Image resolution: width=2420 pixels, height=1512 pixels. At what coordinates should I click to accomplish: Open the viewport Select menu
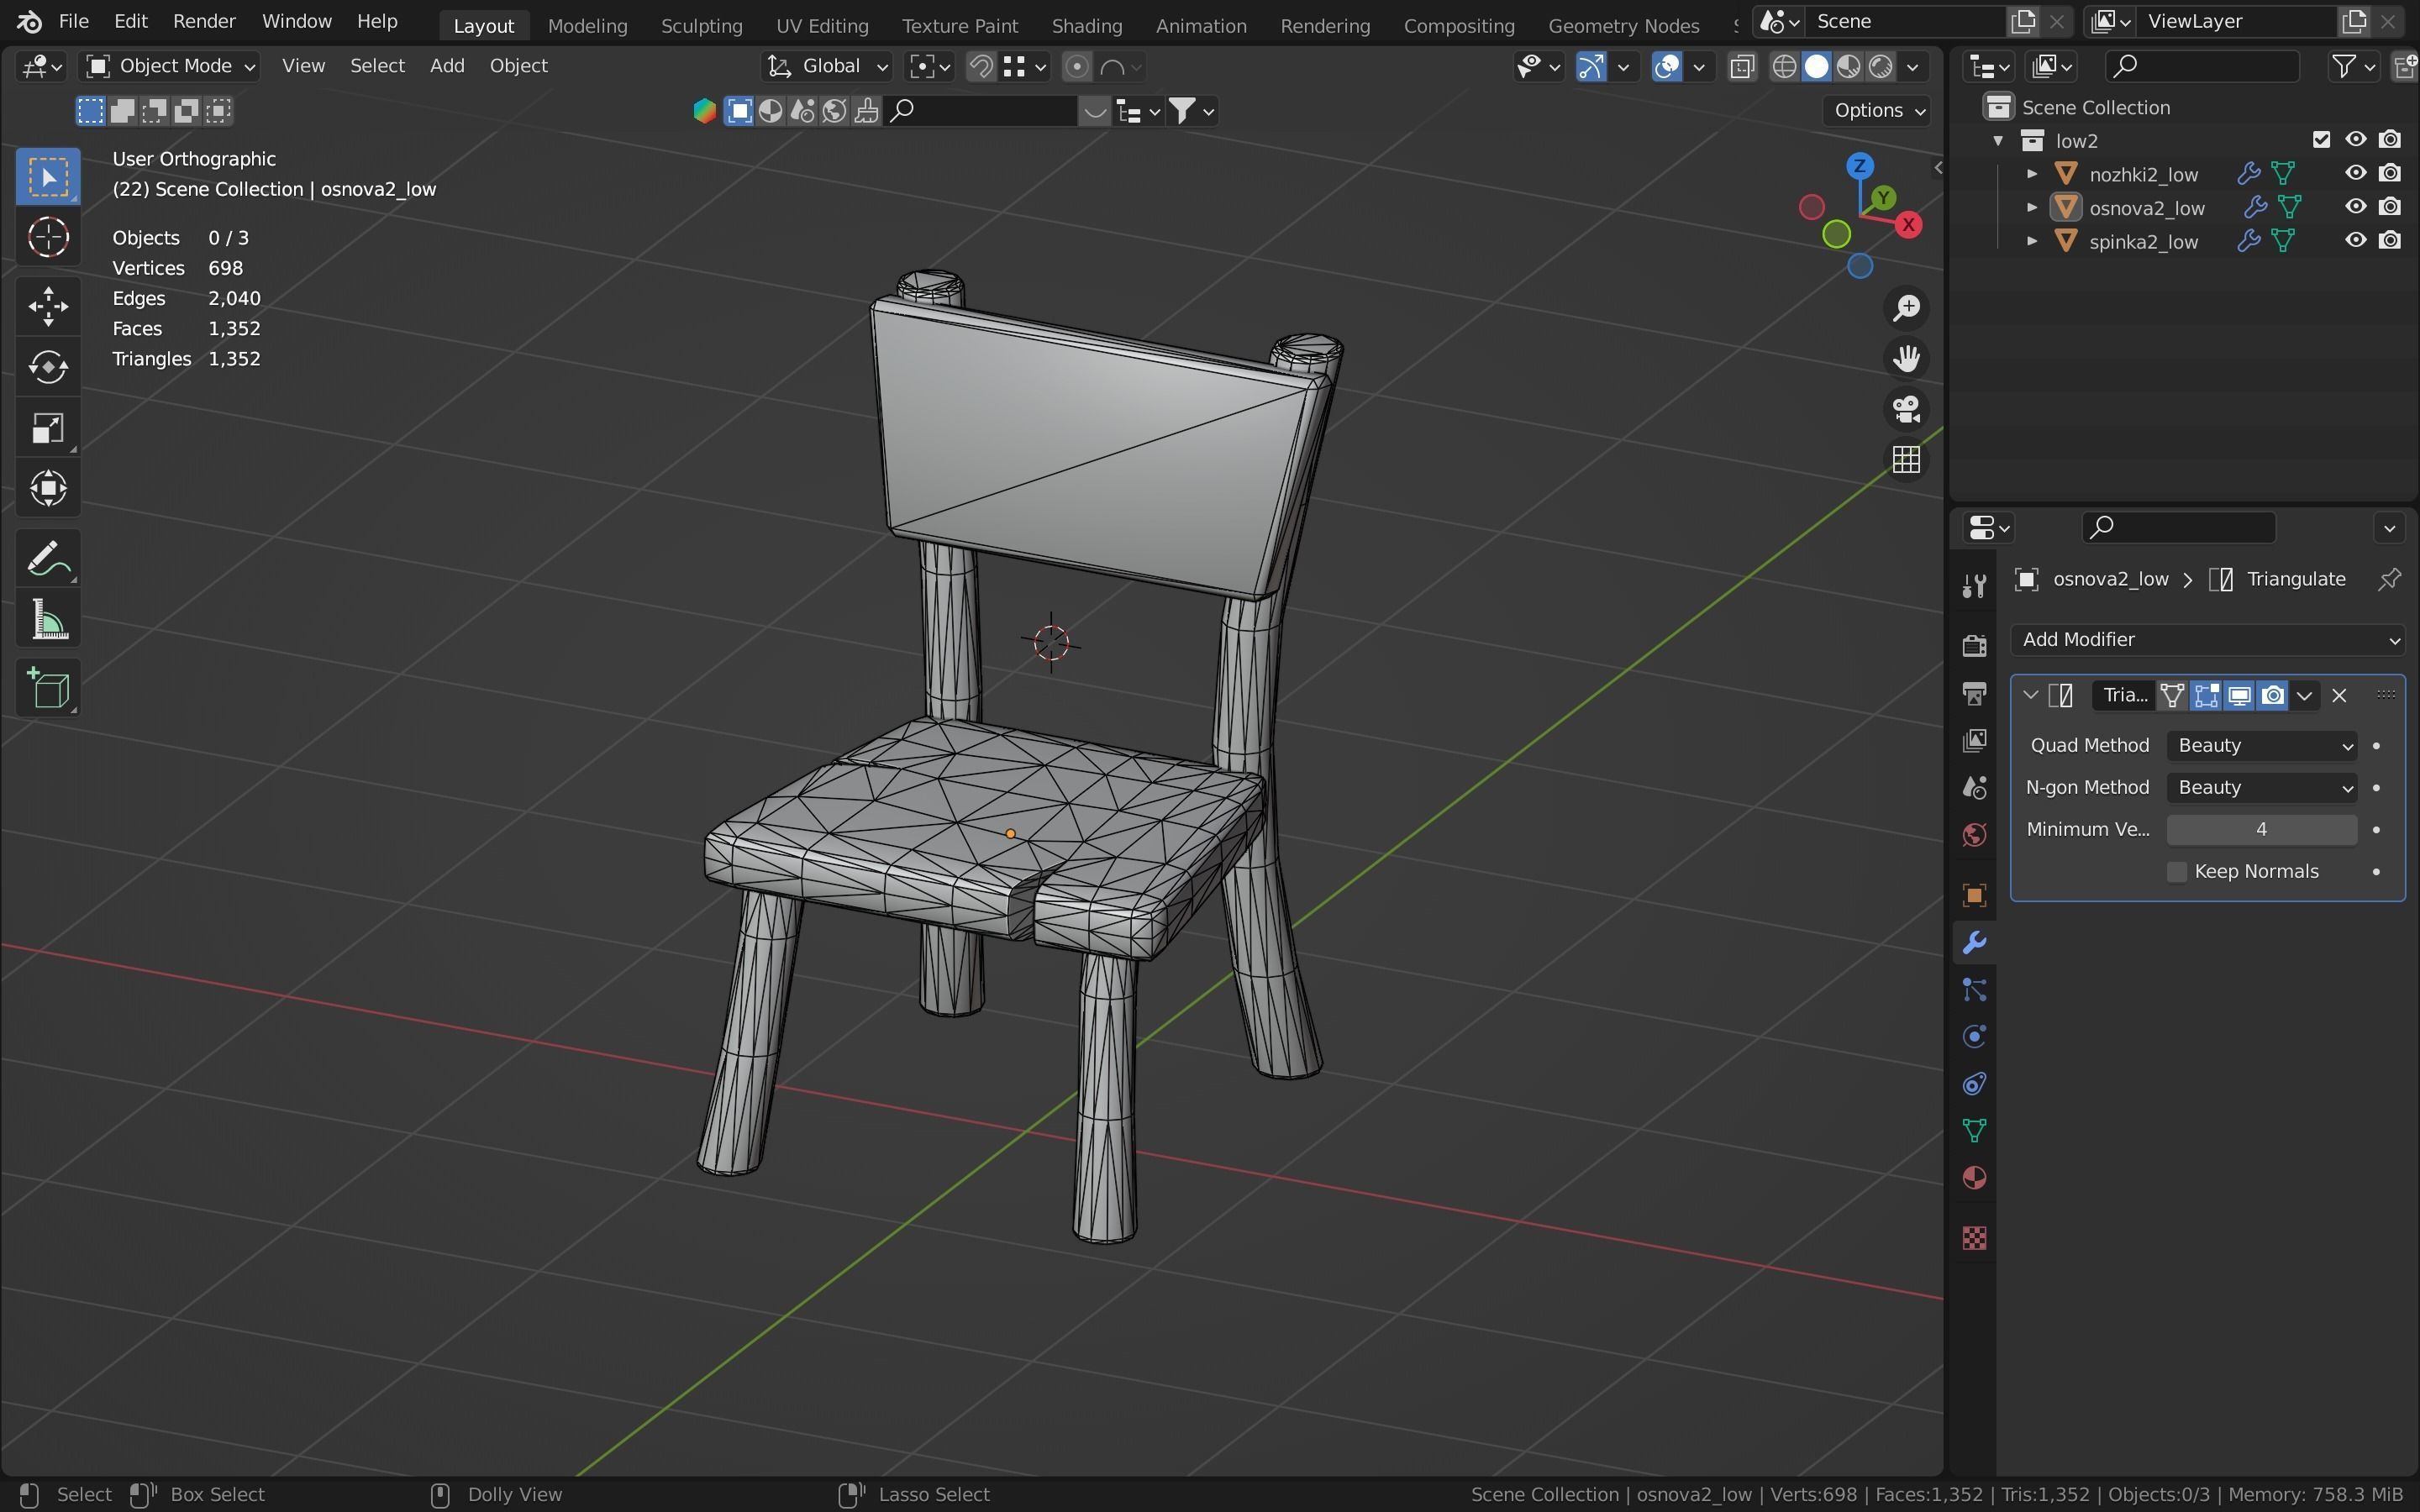coord(377,66)
